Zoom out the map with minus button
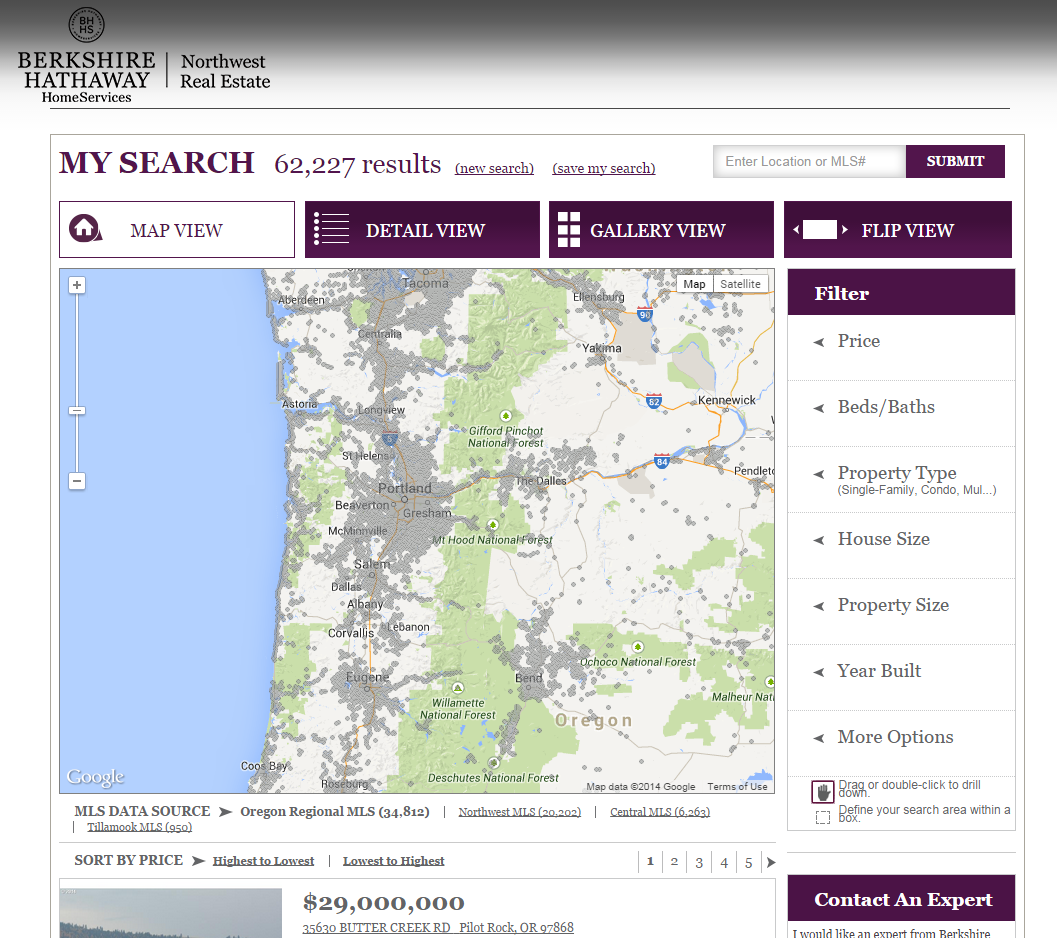The image size is (1057, 938). (77, 481)
